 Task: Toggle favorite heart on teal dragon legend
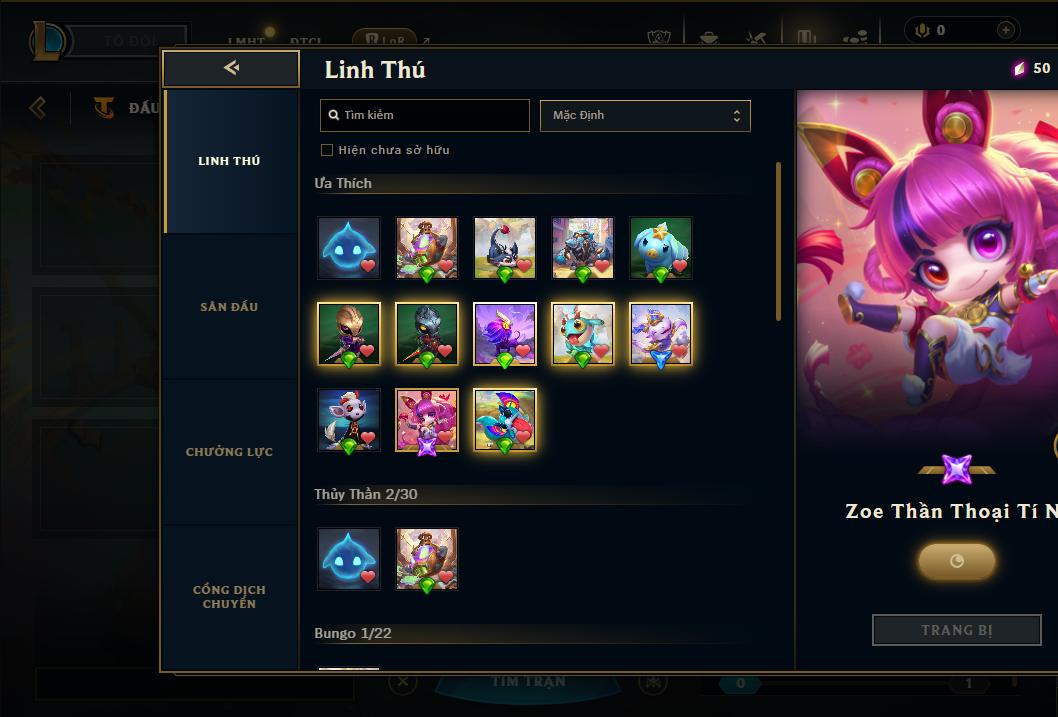pos(601,351)
